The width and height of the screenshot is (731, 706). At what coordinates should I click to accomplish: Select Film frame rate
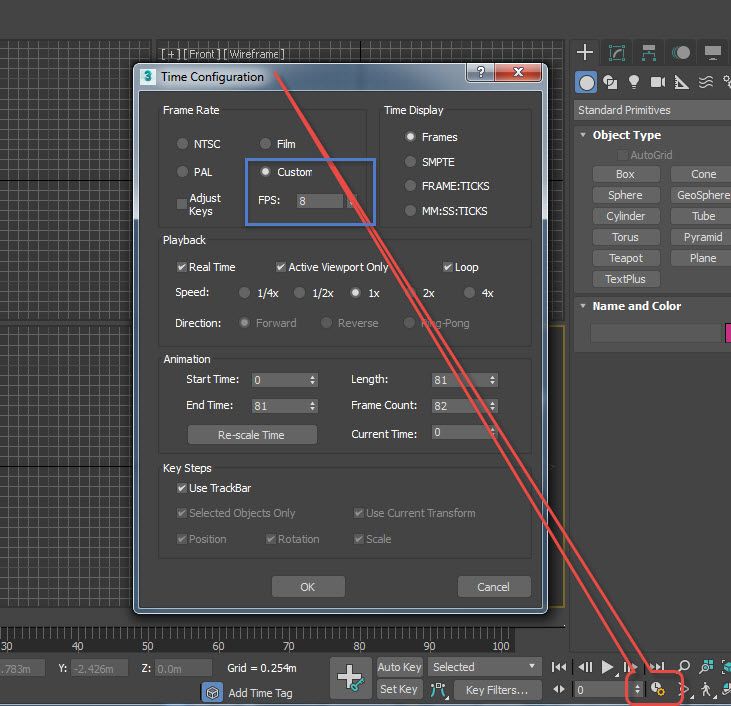265,144
